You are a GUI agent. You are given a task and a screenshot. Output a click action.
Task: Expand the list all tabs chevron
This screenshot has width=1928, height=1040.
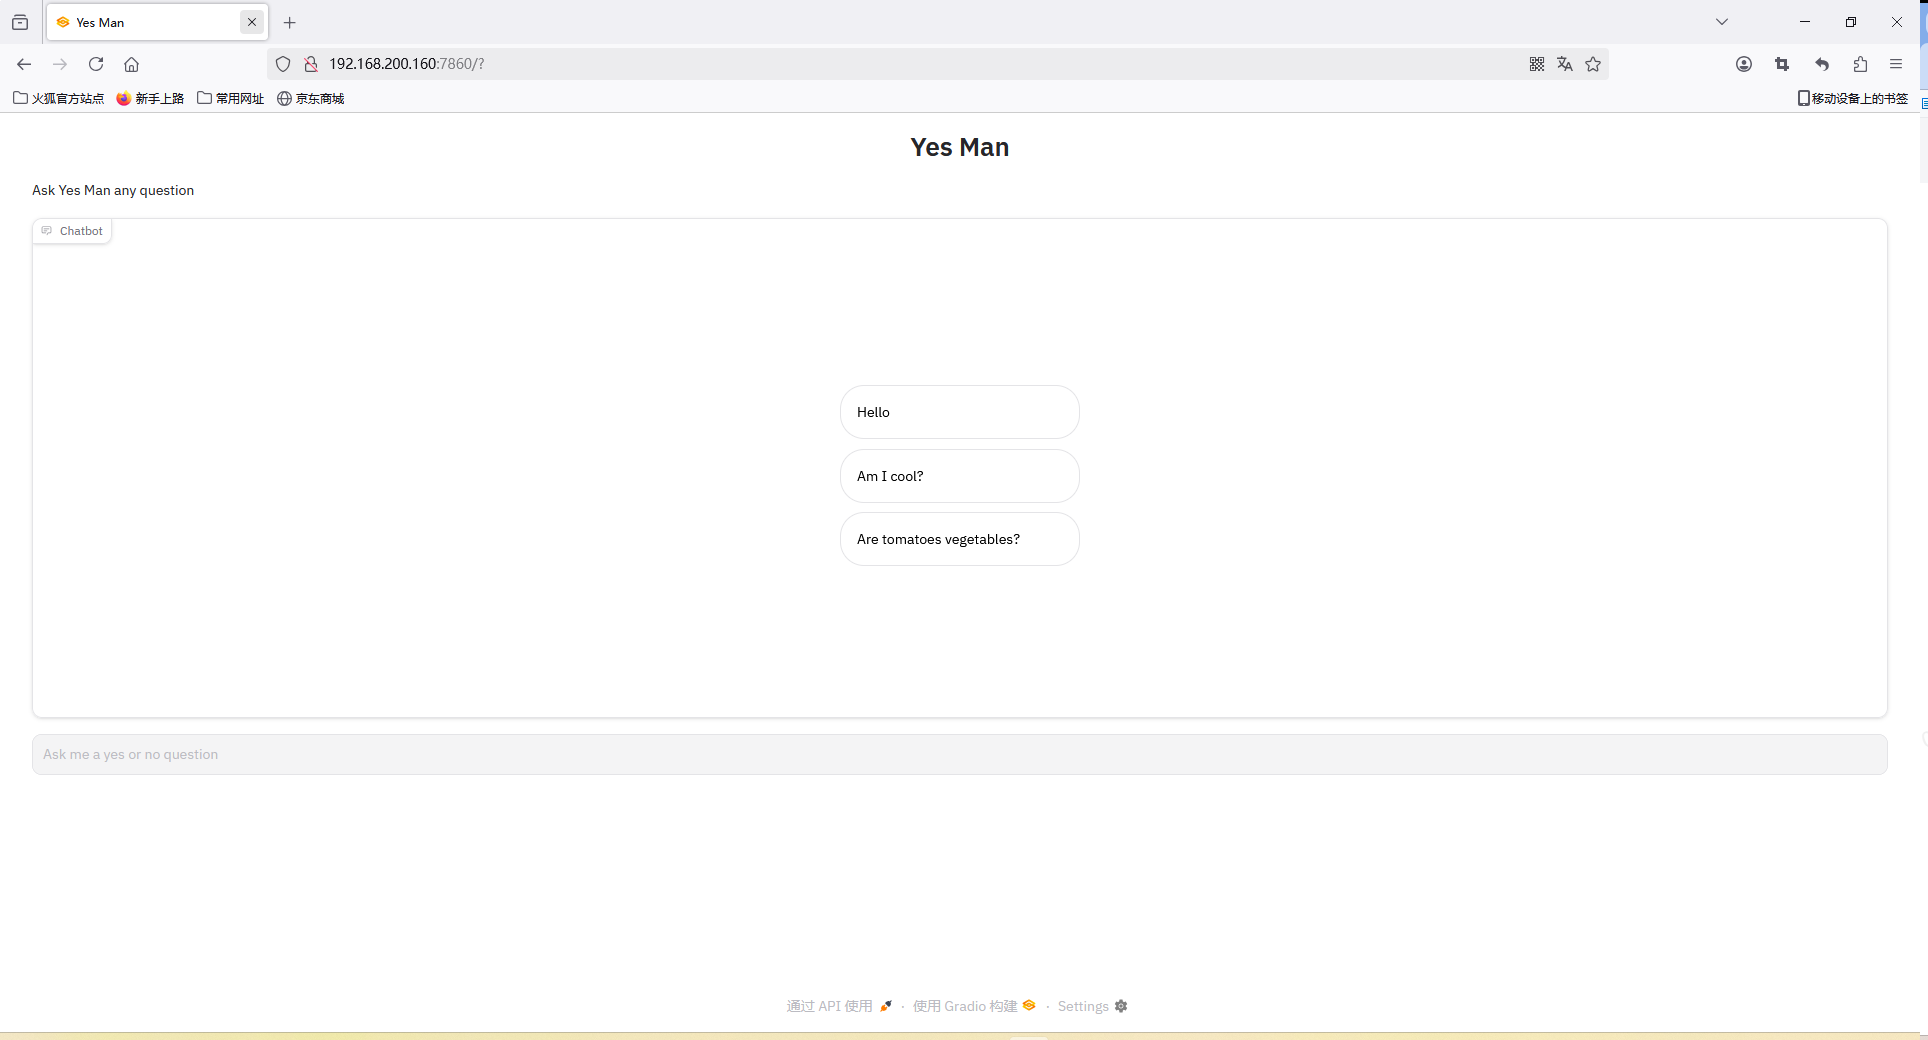tap(1722, 22)
